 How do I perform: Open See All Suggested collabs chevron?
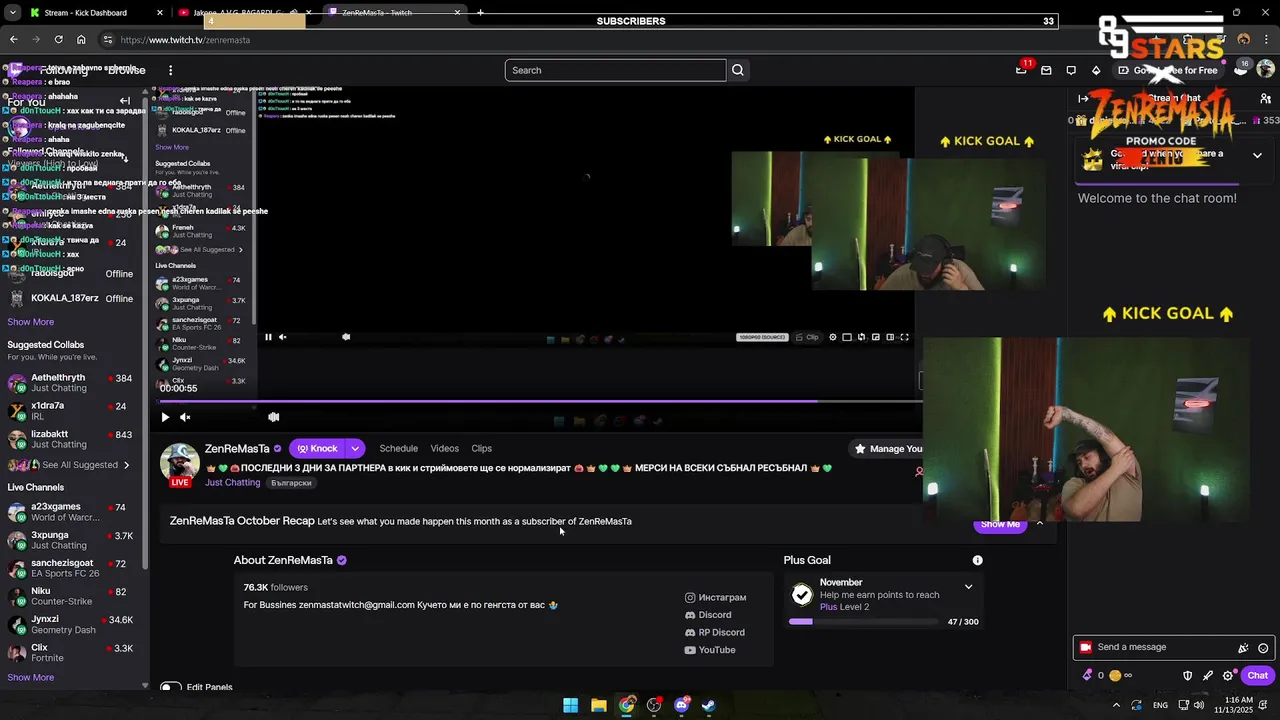(126, 465)
